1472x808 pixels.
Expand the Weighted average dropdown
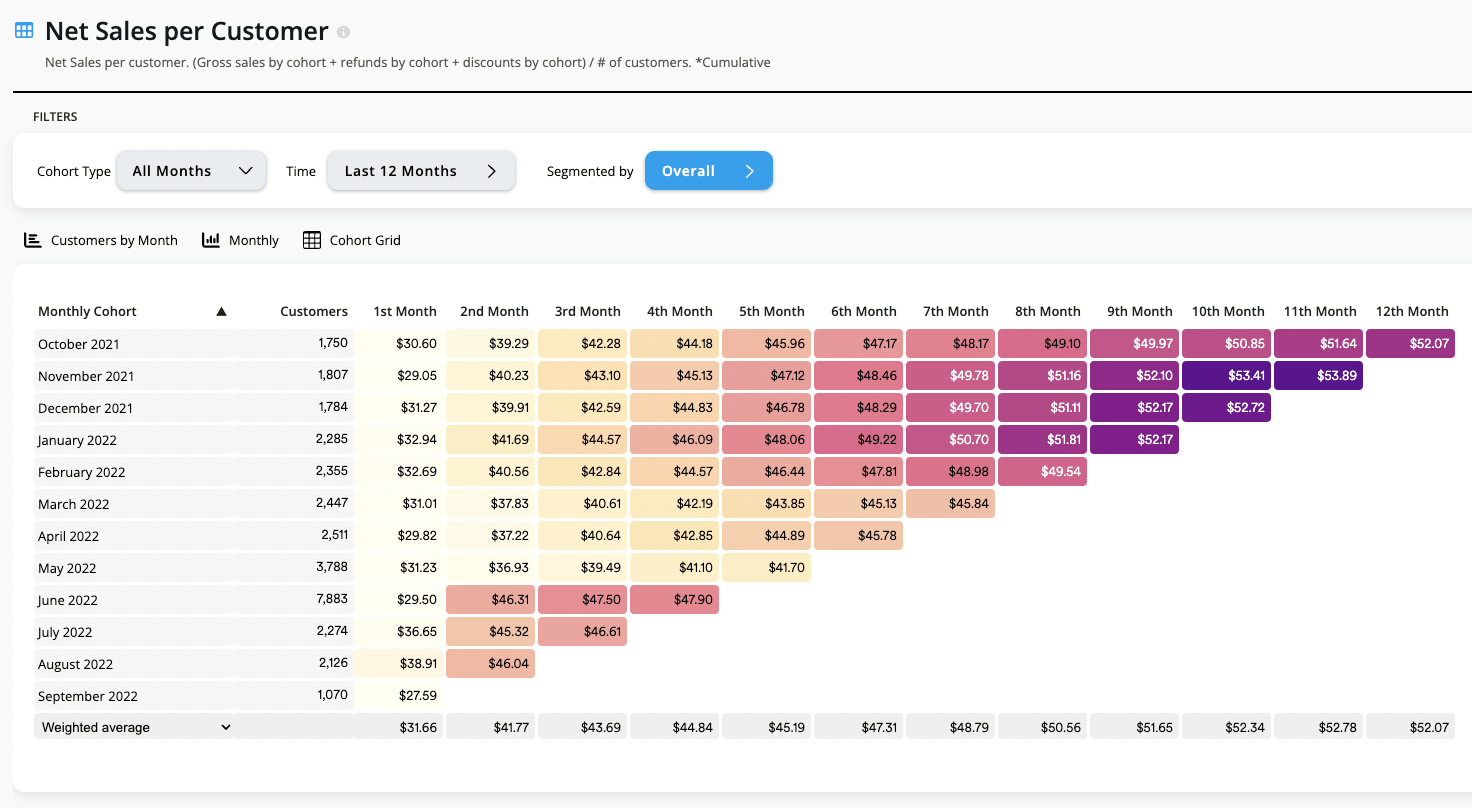pyautogui.click(x=226, y=727)
